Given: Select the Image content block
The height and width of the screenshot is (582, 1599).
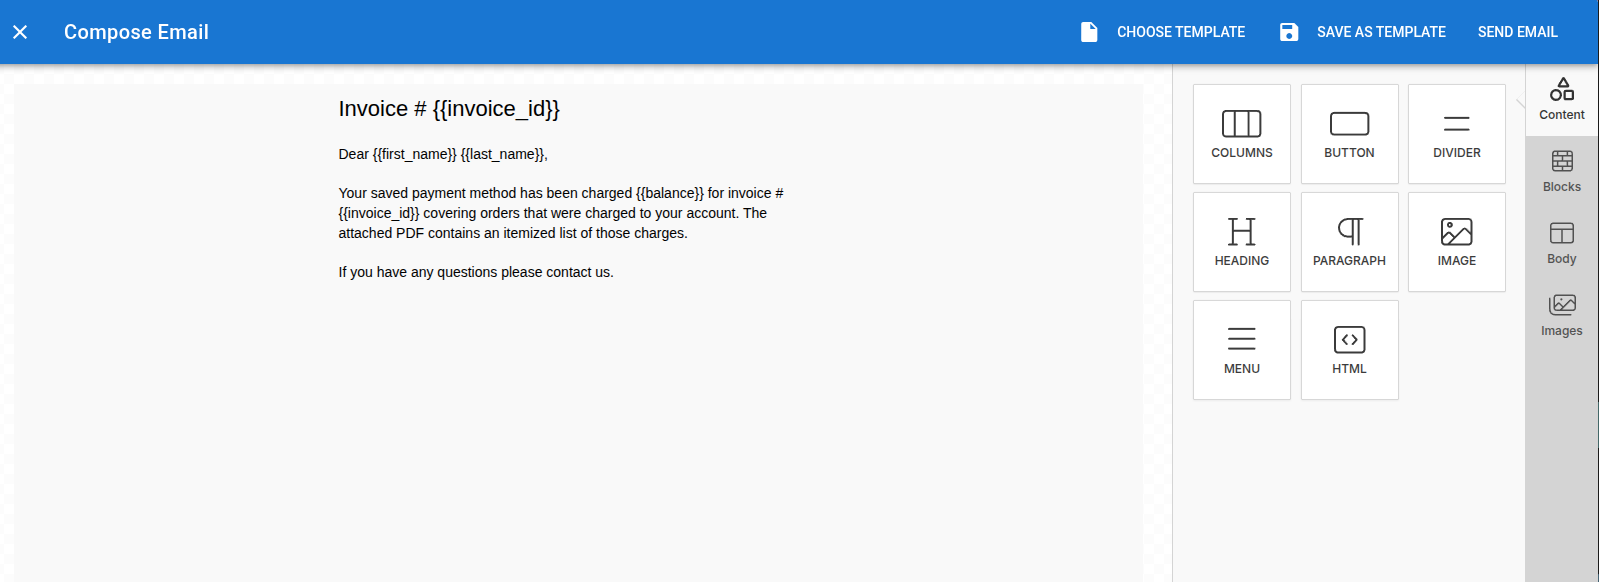Looking at the screenshot, I should point(1456,242).
